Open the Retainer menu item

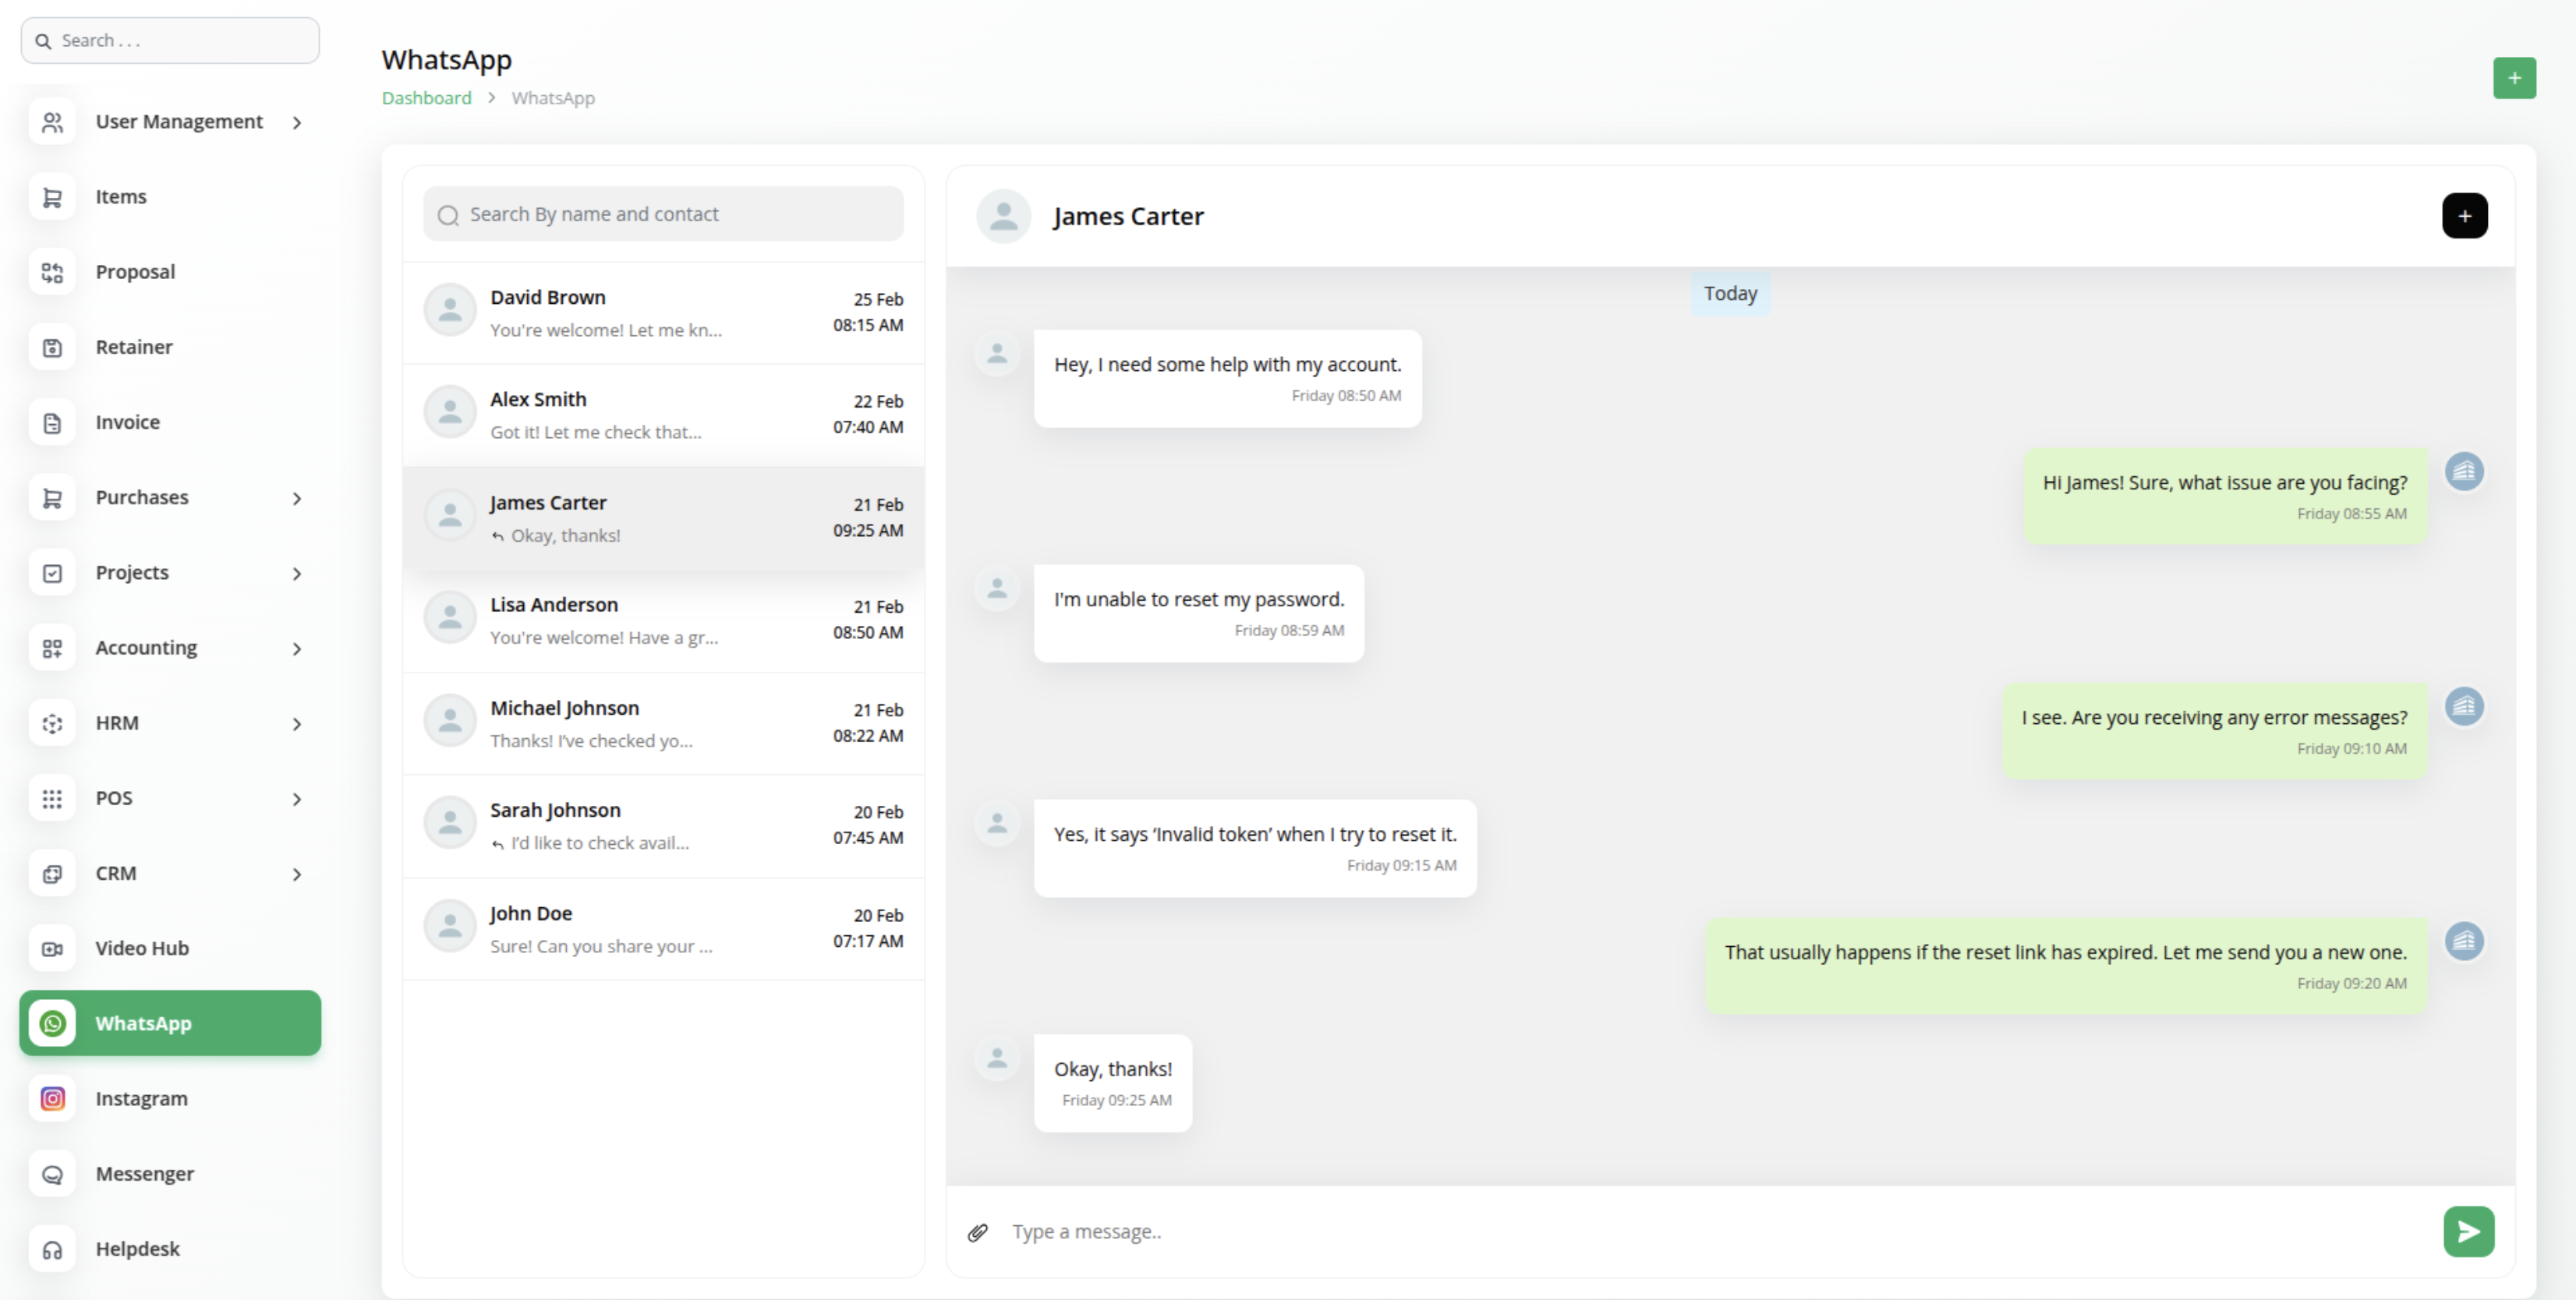tap(170, 347)
